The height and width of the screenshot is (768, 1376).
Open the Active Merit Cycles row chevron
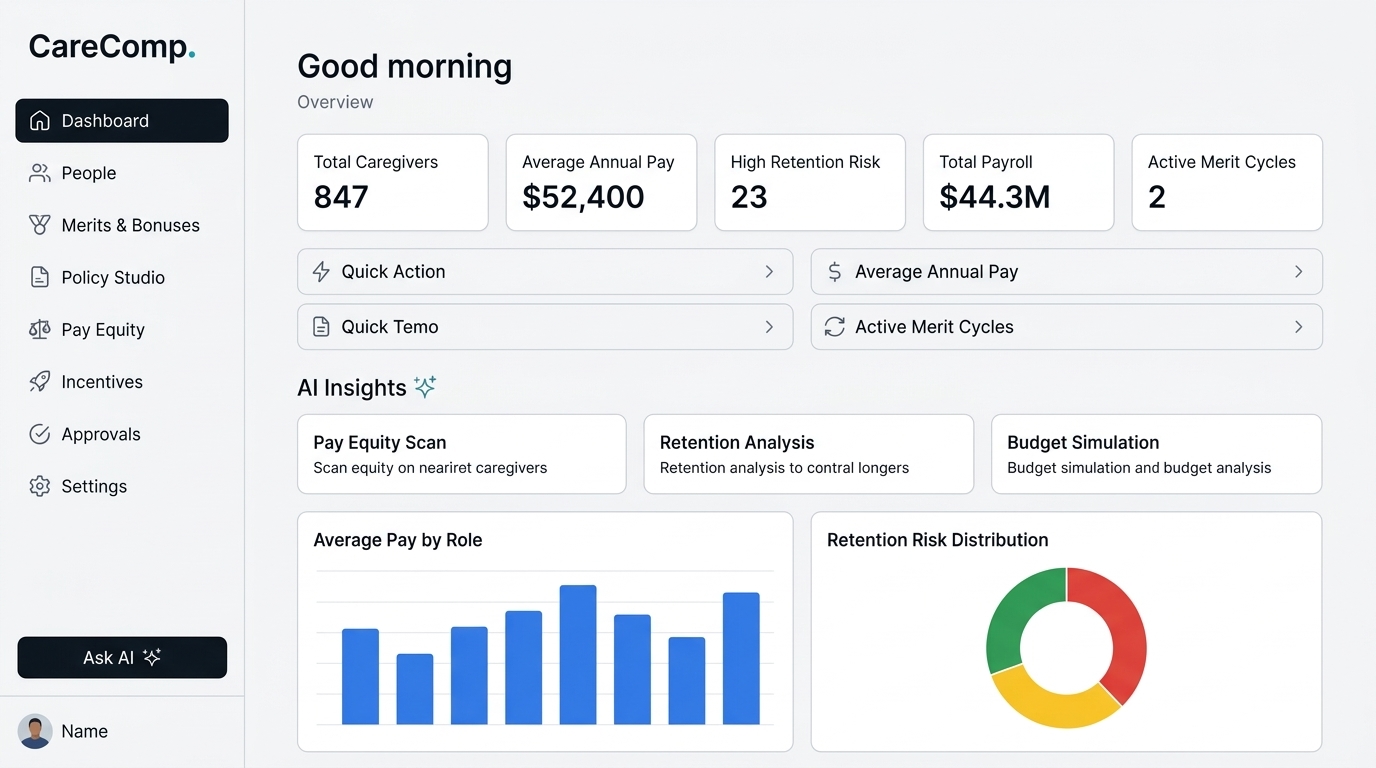tap(1298, 327)
